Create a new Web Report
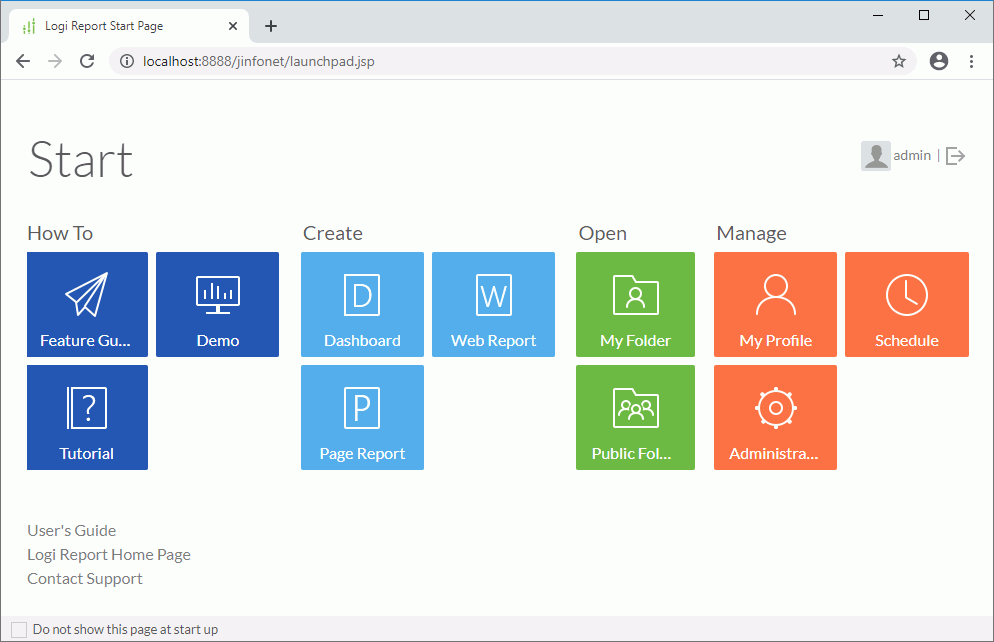 pos(493,304)
